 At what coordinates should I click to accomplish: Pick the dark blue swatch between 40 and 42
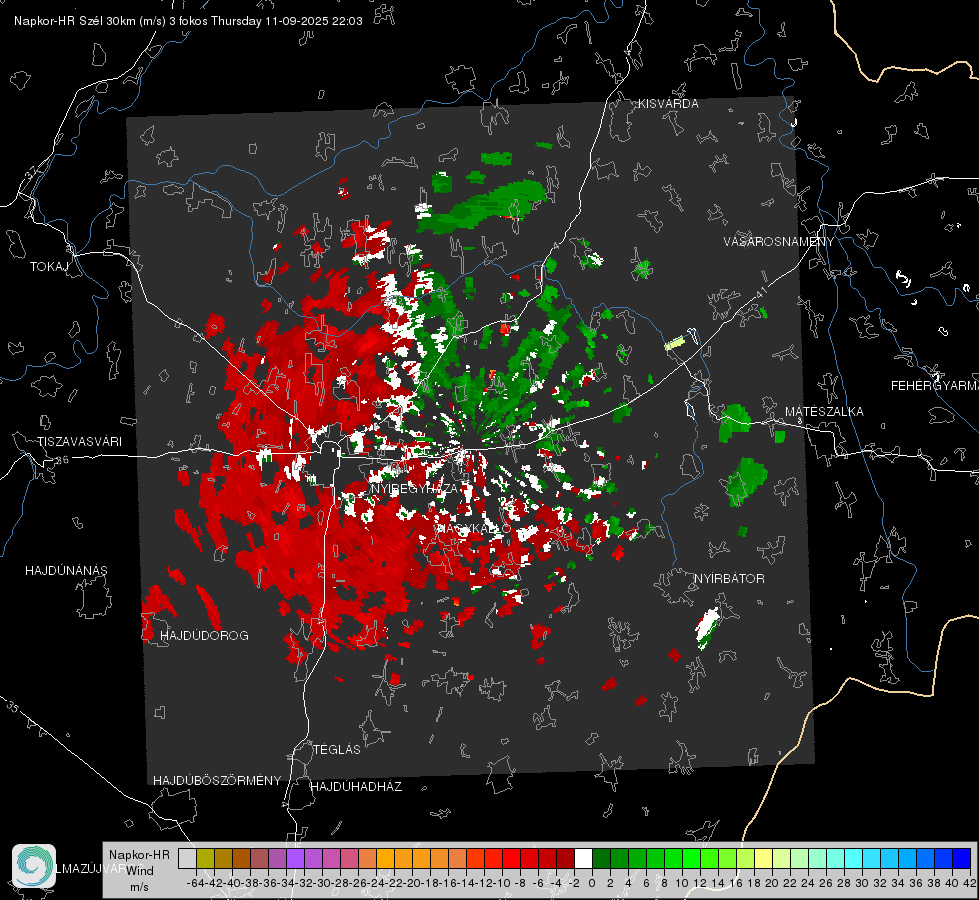(962, 859)
